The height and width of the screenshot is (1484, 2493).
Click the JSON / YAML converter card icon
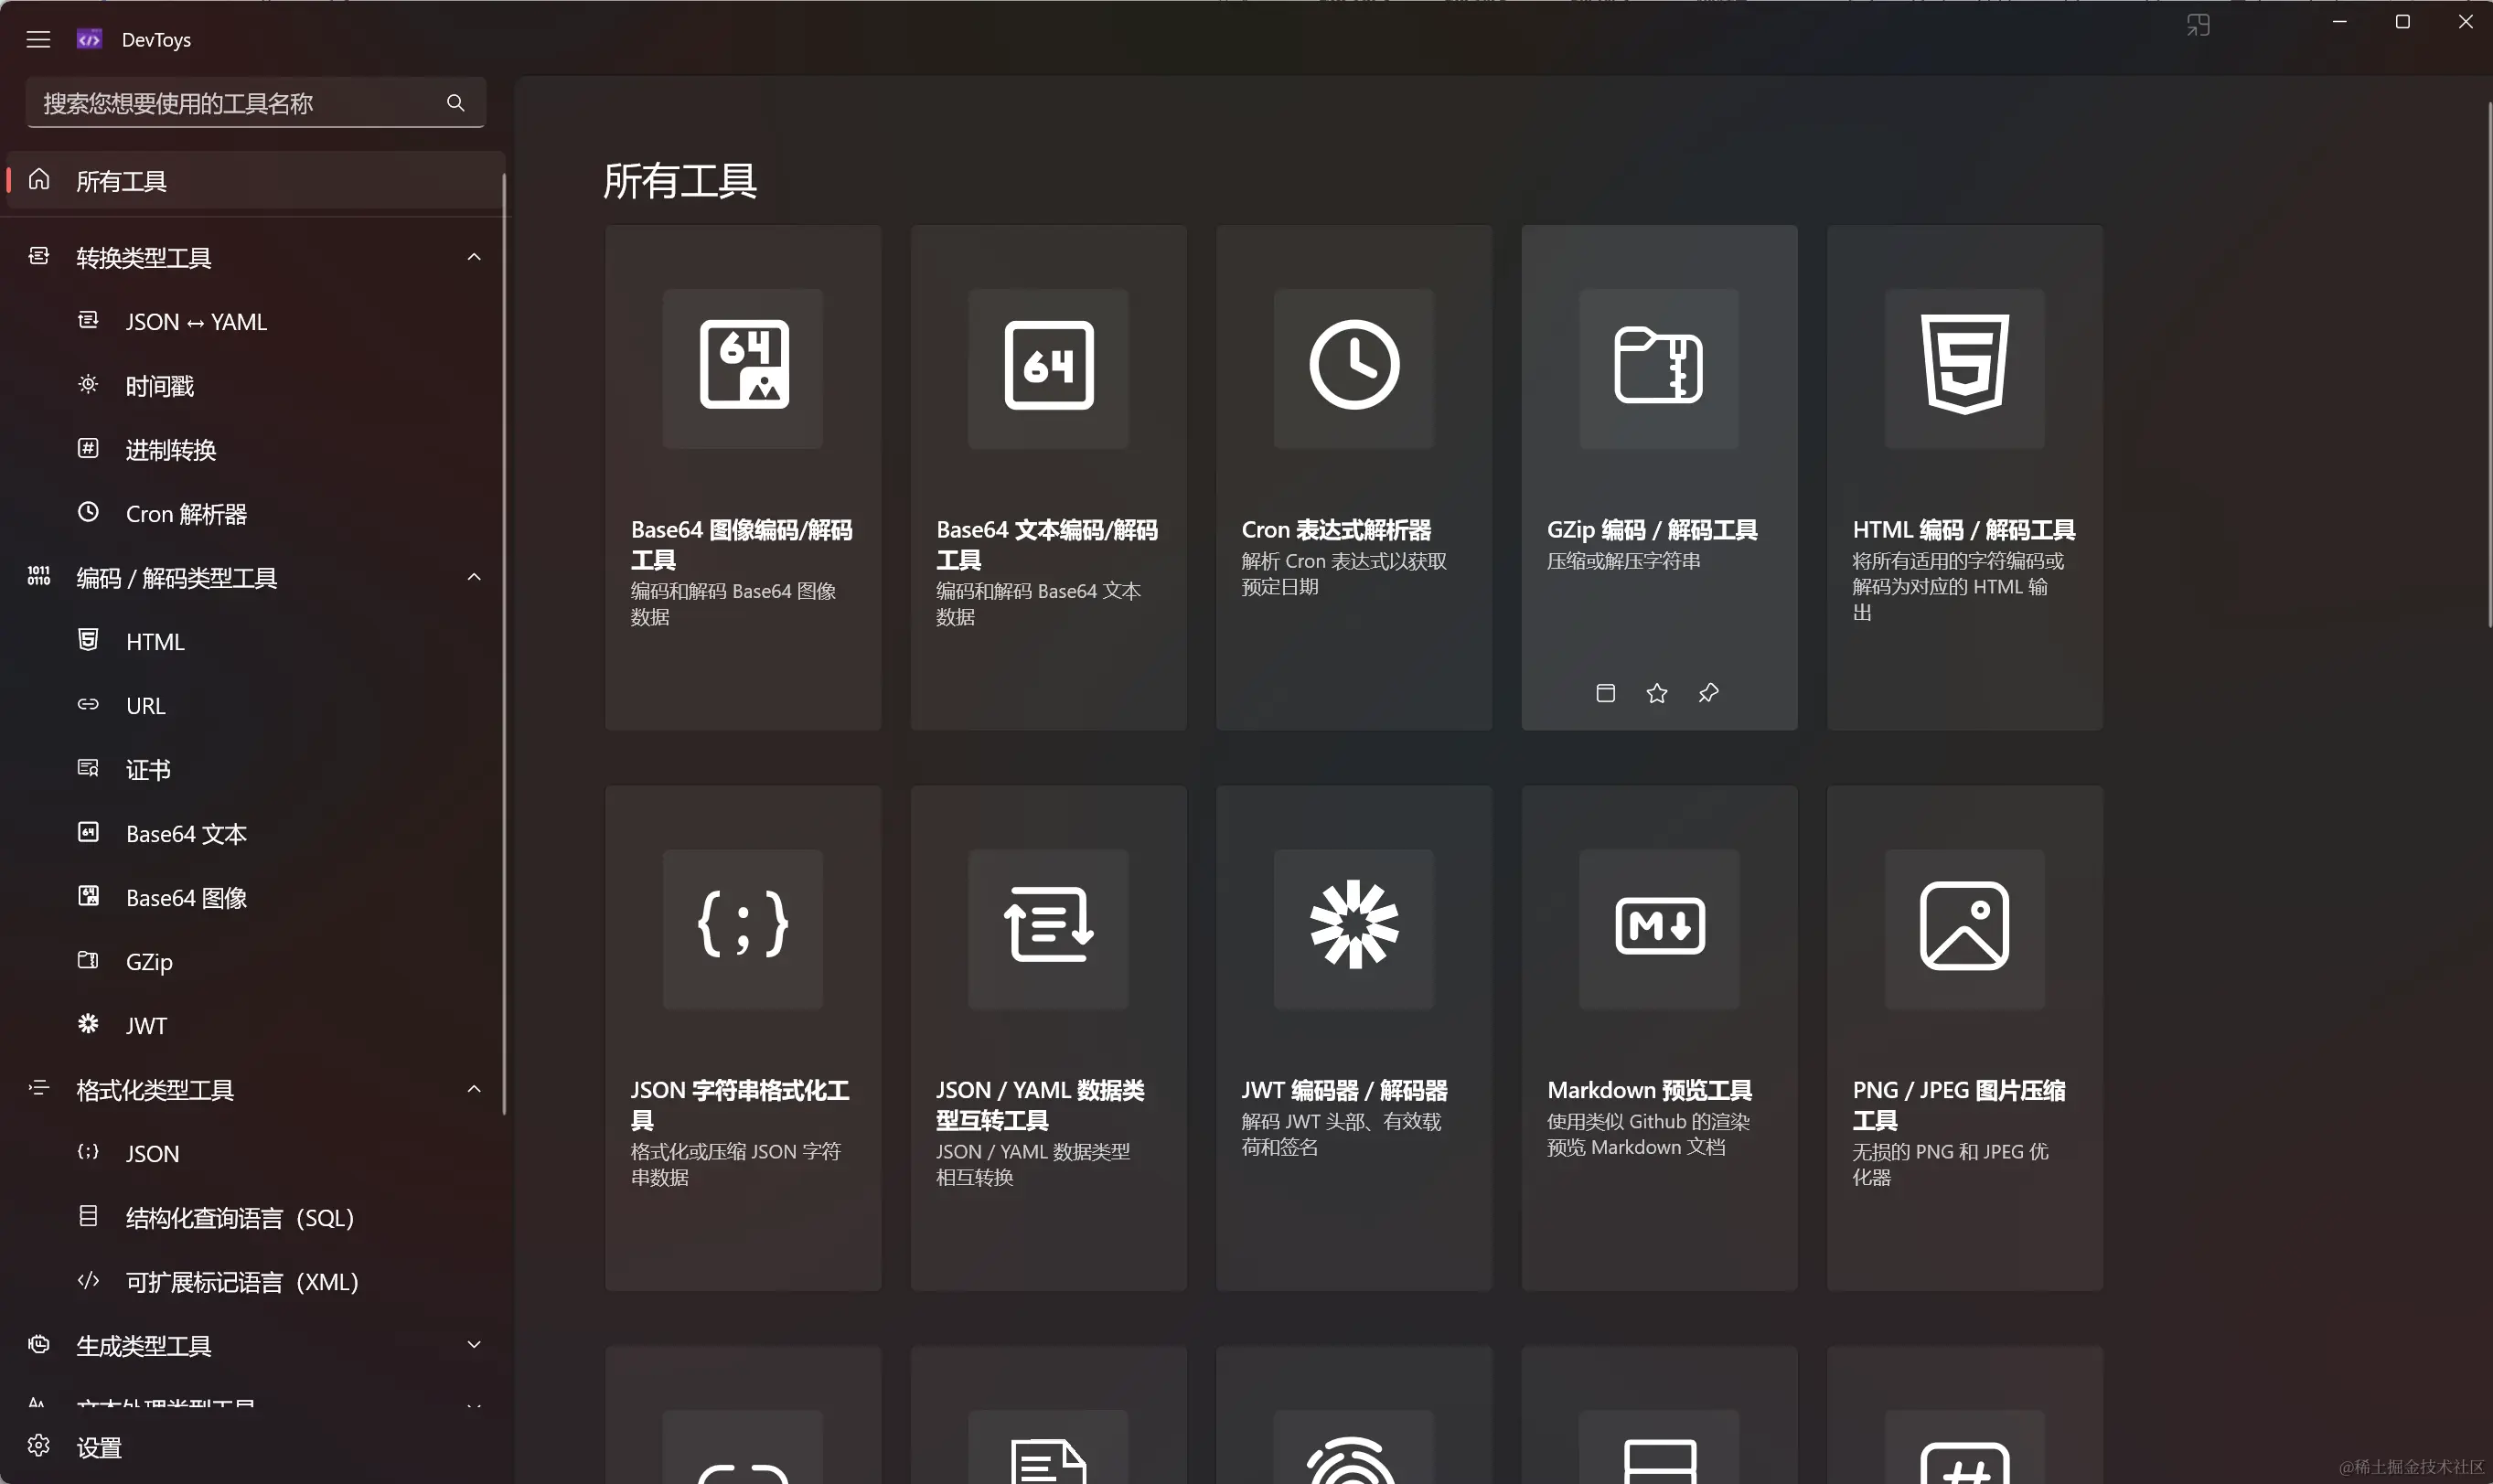tap(1048, 927)
